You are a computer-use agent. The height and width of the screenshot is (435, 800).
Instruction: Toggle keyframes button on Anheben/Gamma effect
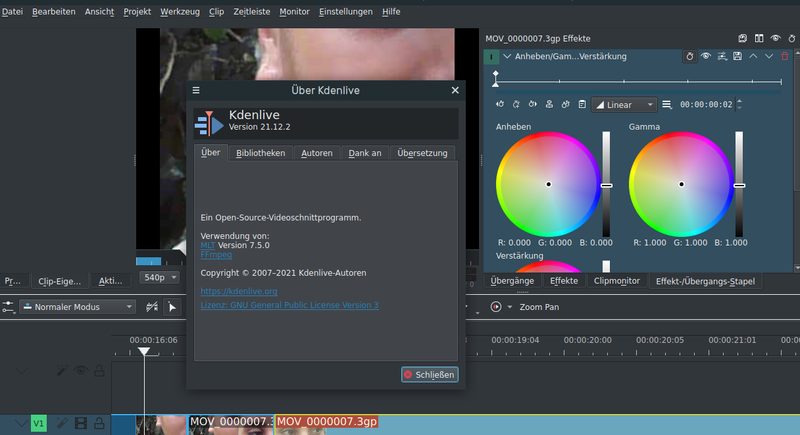[690, 56]
